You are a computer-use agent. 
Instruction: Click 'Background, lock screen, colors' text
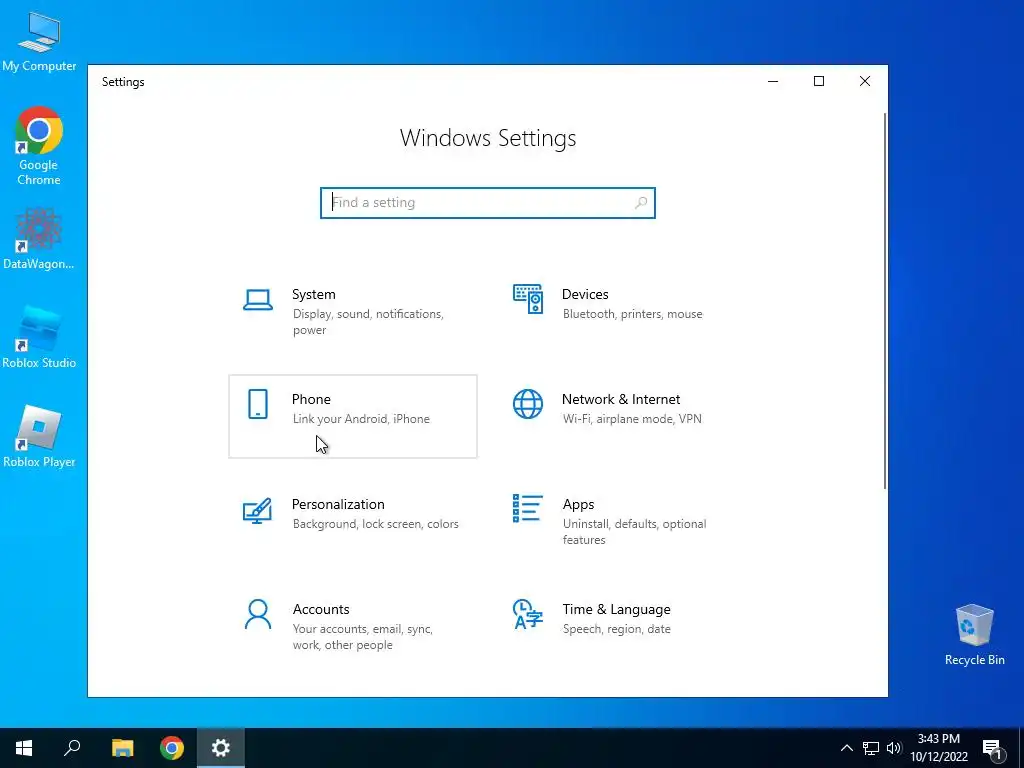[376, 524]
